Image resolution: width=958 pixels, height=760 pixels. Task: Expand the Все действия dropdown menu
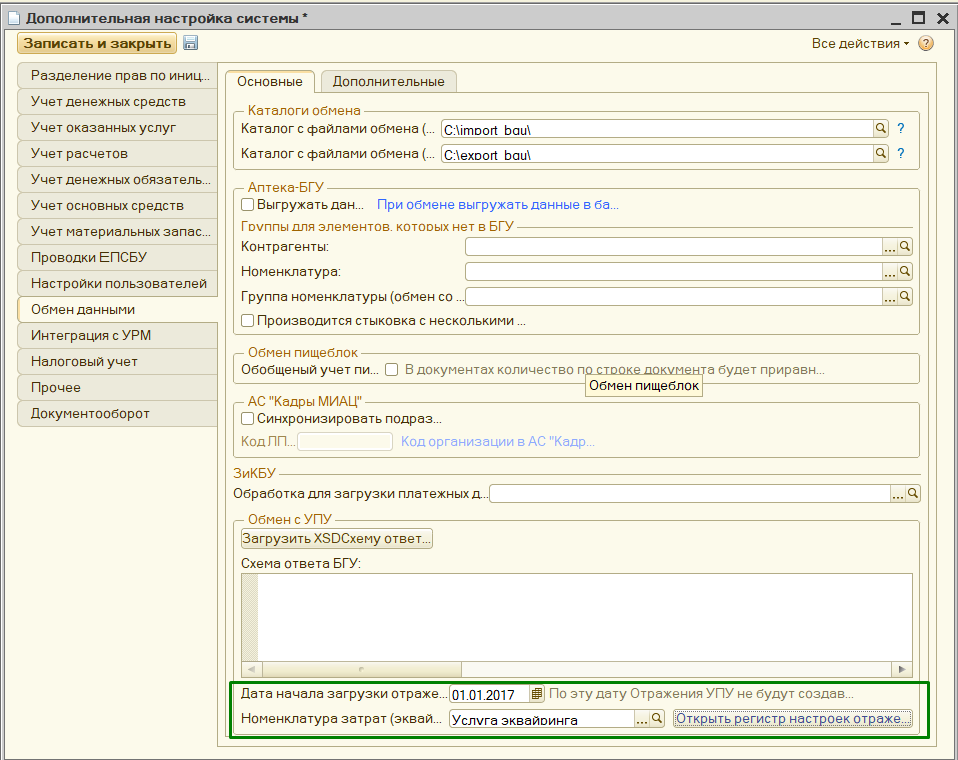[x=860, y=44]
